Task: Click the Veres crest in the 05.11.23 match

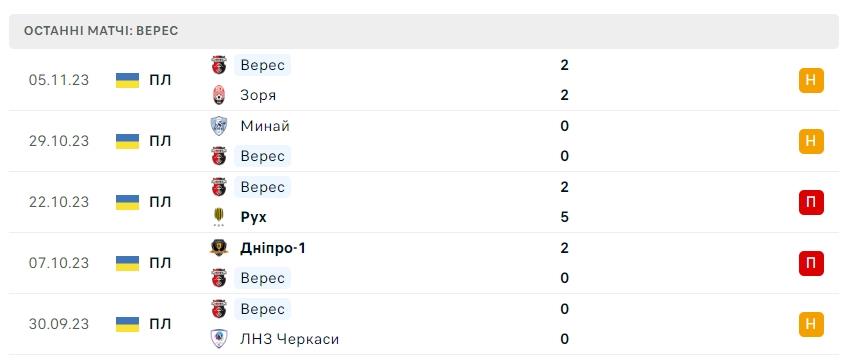Action: pos(219,65)
